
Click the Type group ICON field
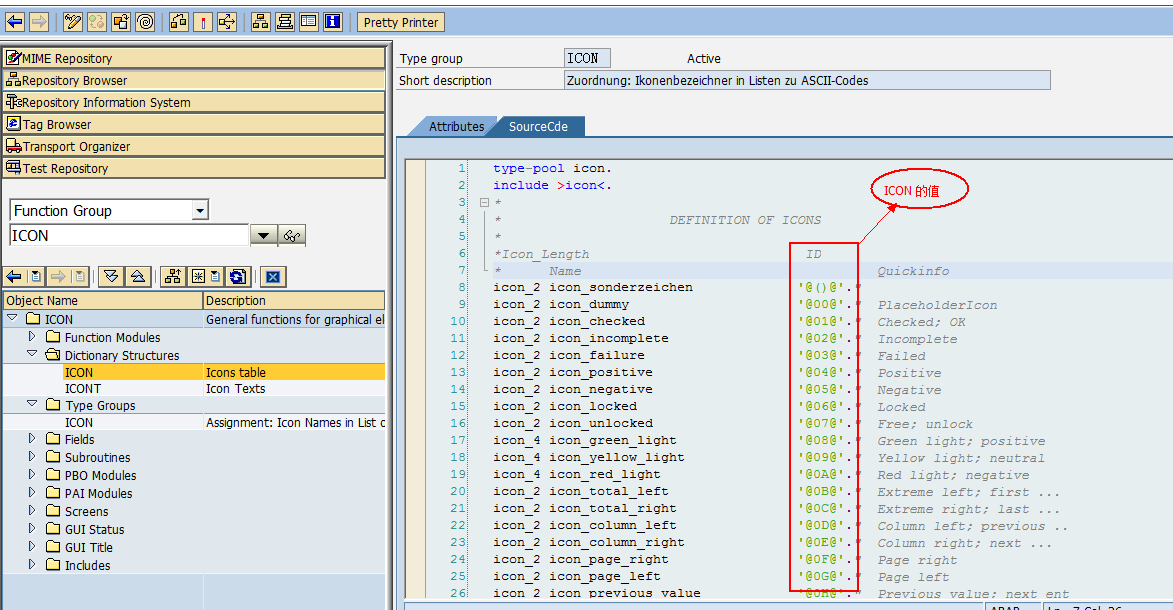587,58
